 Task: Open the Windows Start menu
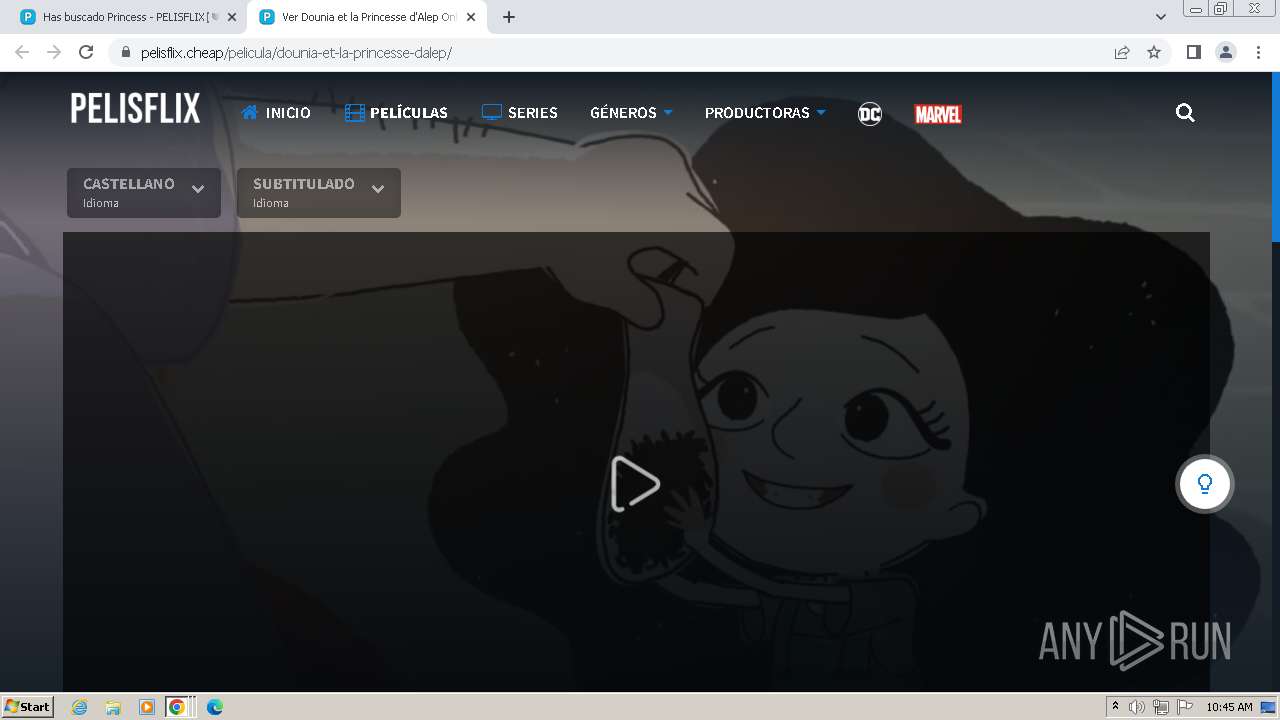pos(27,706)
